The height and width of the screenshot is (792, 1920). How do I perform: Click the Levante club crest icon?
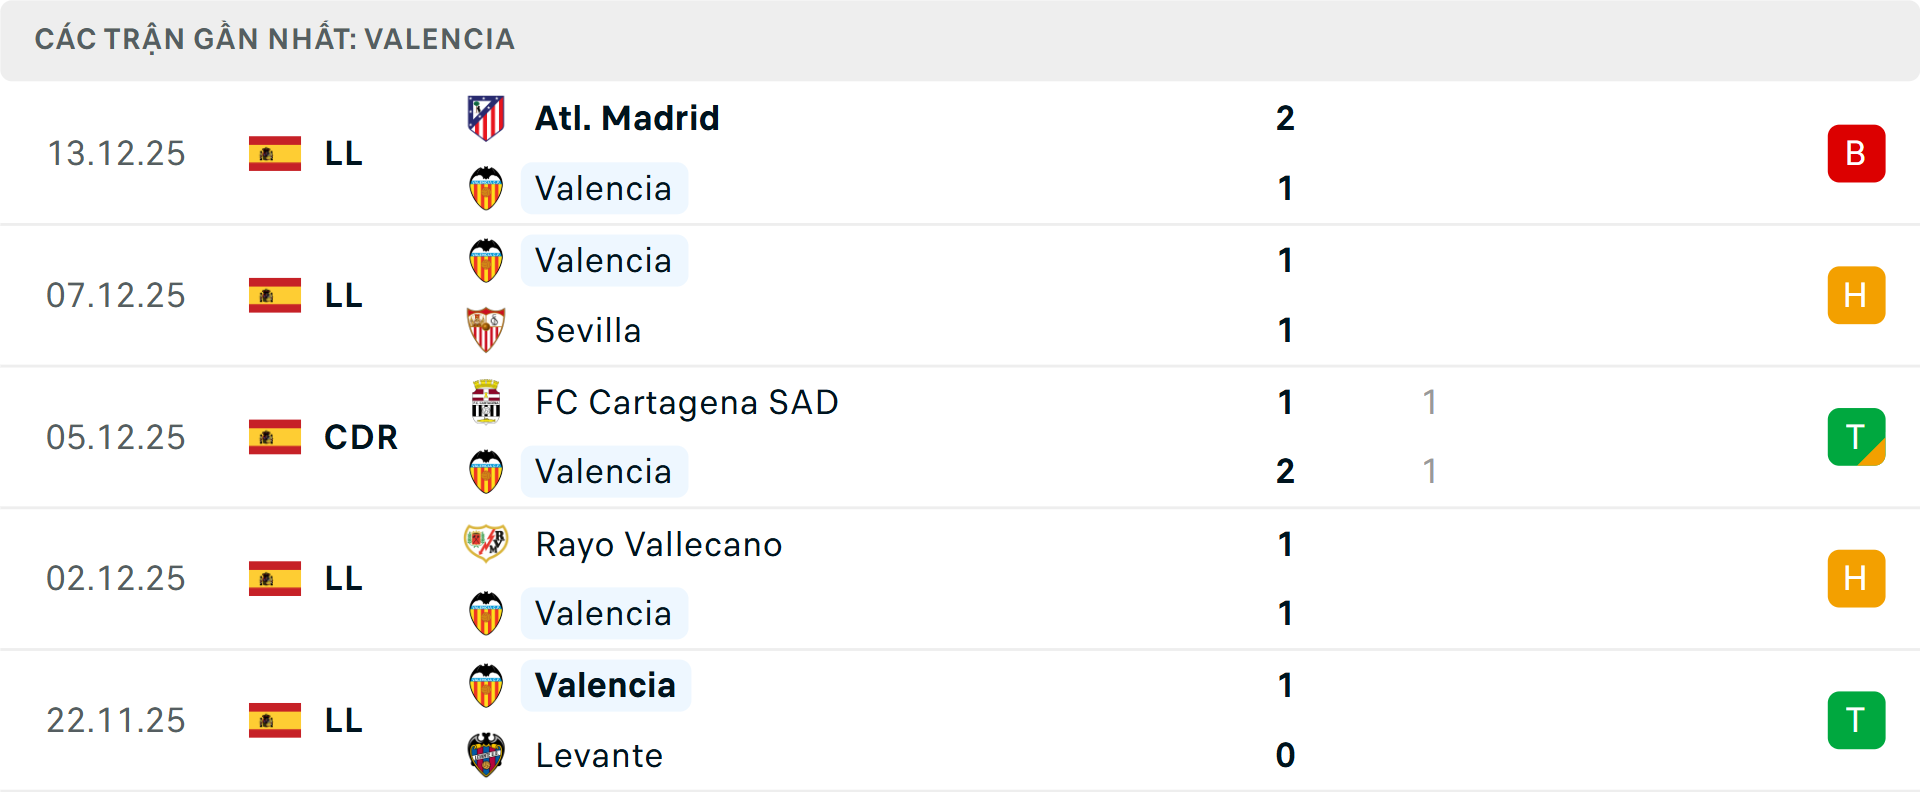[x=486, y=755]
